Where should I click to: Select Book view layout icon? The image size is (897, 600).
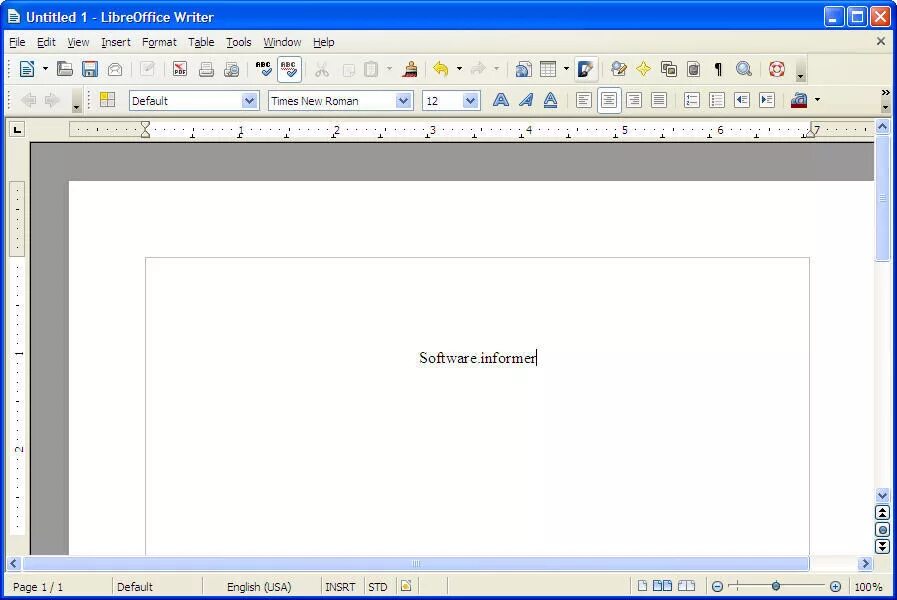[x=686, y=586]
